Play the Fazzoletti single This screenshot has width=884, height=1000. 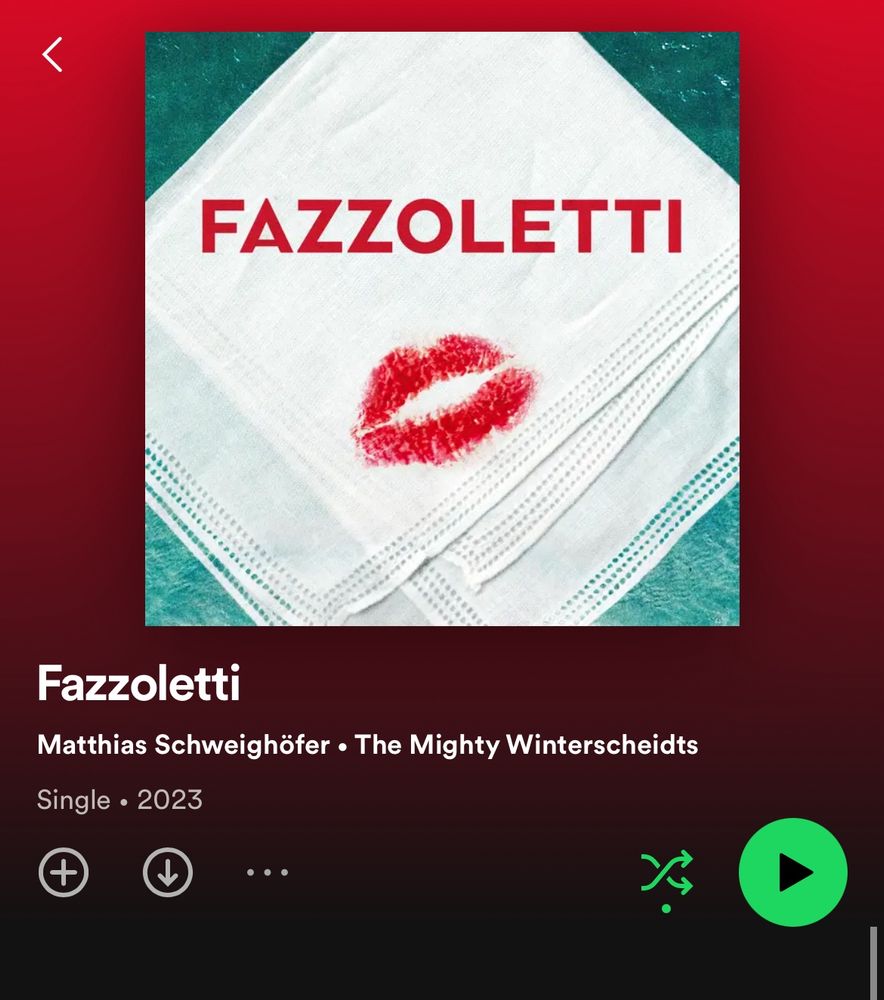click(793, 872)
